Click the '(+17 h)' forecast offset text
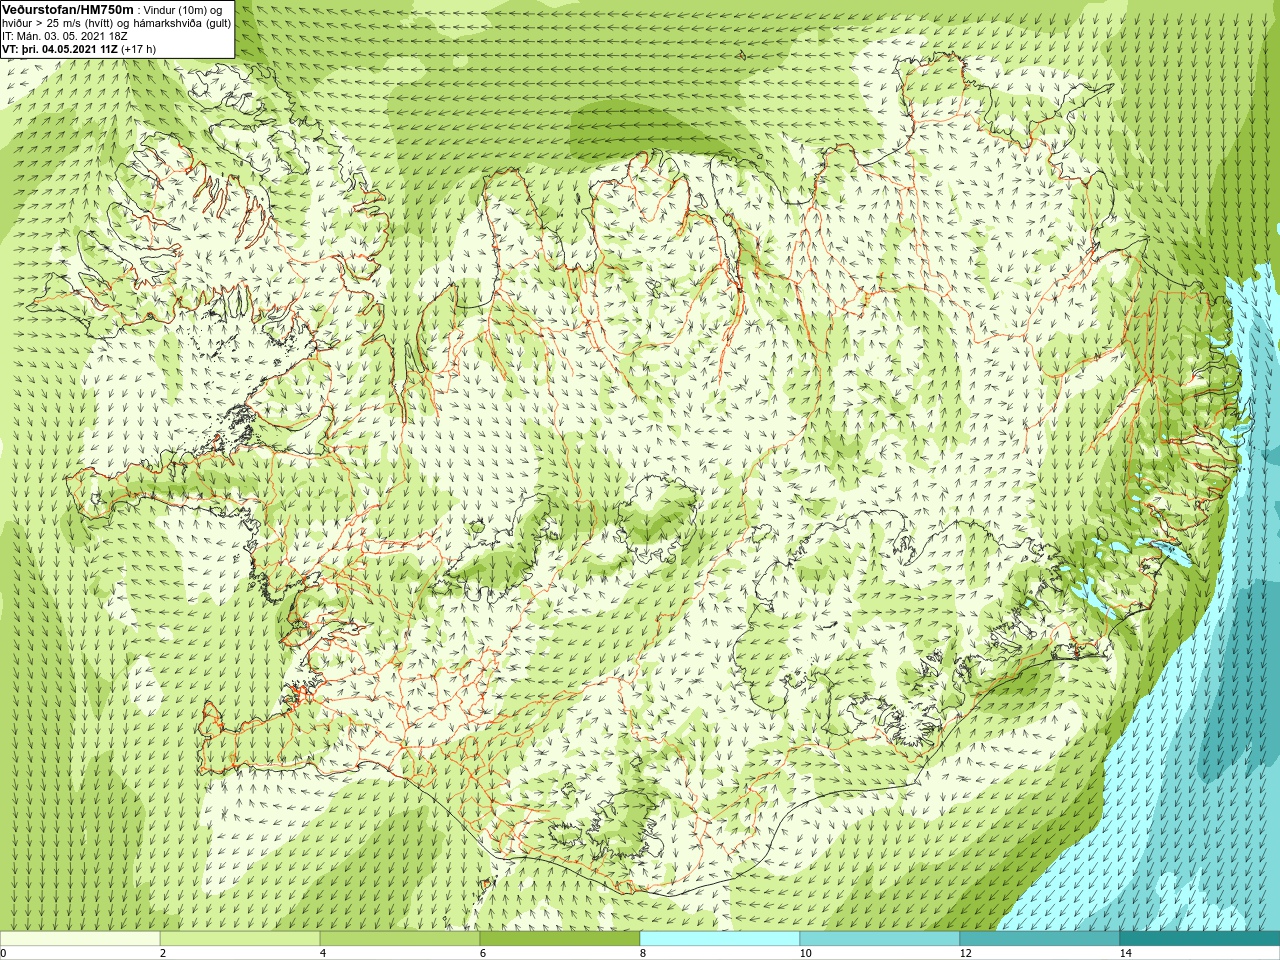1280x960 pixels. tap(139, 48)
